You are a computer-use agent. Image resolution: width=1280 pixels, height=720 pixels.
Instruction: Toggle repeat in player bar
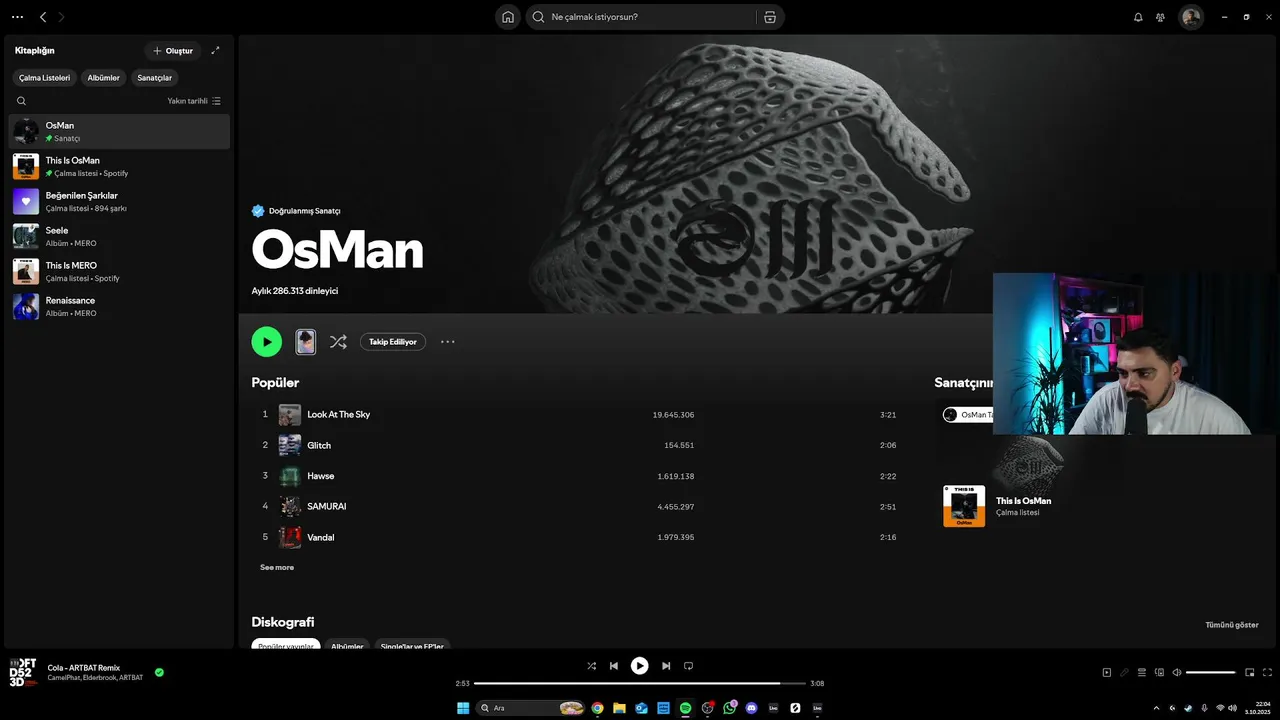[688, 666]
